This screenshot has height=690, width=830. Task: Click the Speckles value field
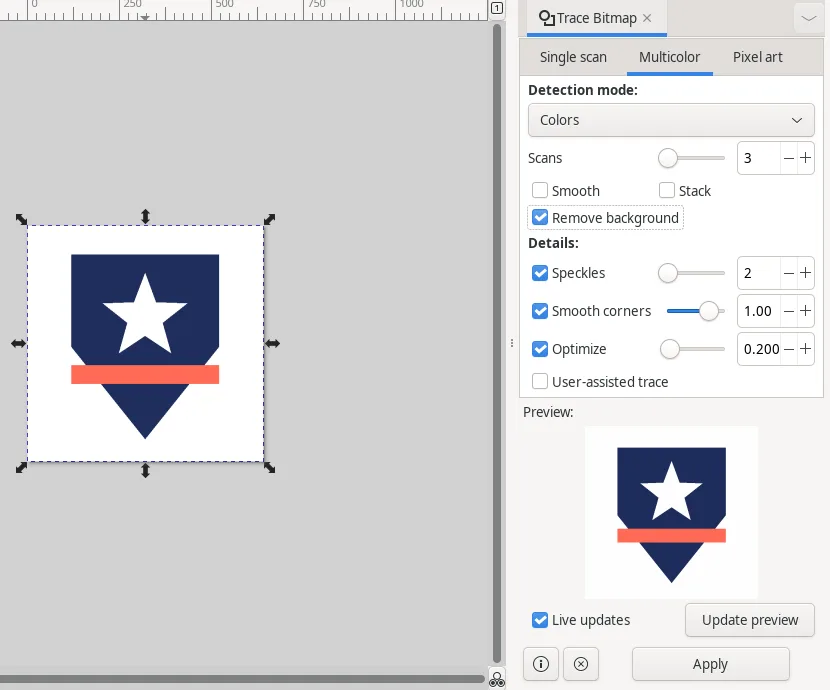[x=759, y=273]
